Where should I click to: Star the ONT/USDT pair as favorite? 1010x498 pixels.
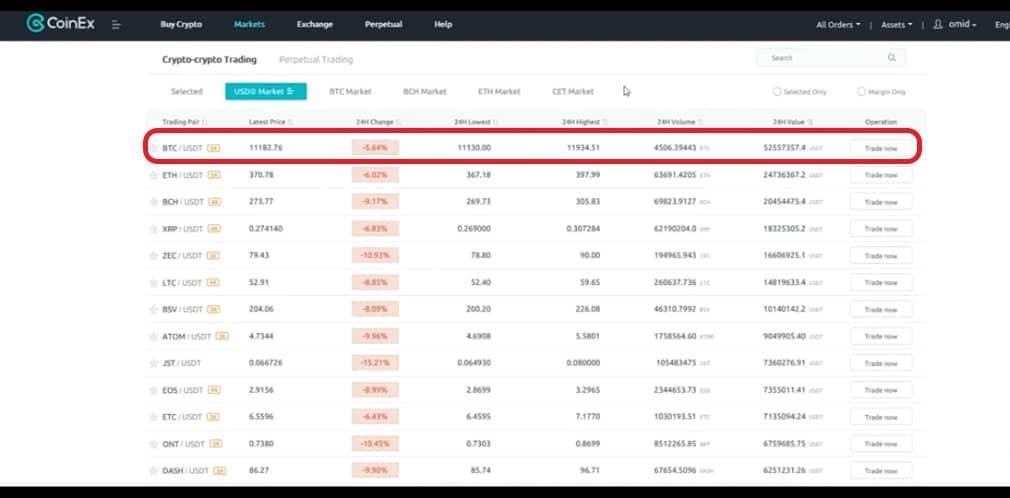coord(153,444)
